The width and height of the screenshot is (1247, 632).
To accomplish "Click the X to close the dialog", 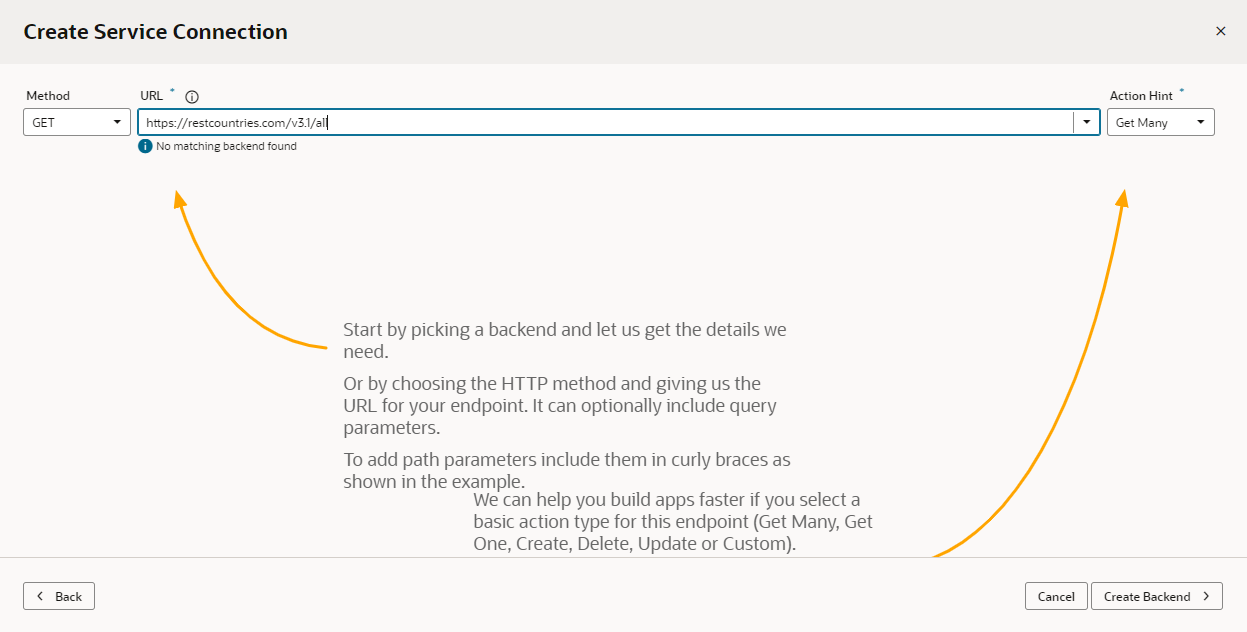I will tap(1221, 31).
